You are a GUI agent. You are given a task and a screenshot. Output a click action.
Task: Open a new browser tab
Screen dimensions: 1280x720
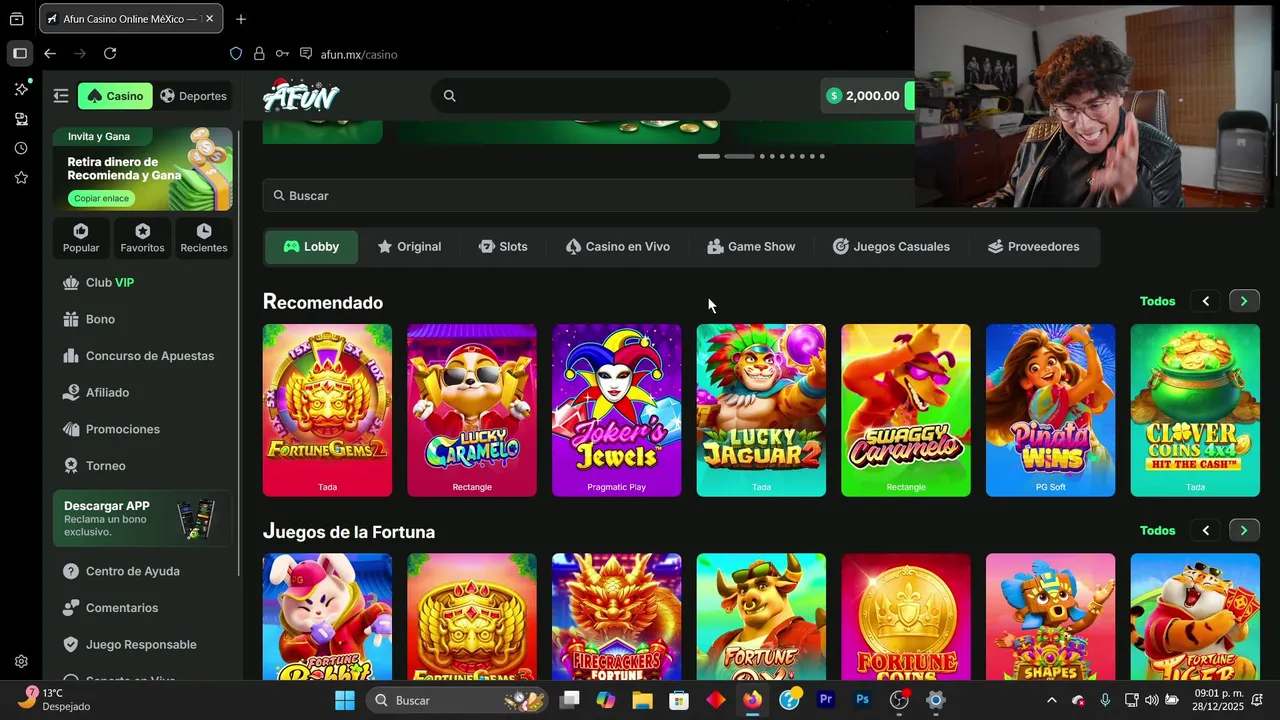click(241, 19)
